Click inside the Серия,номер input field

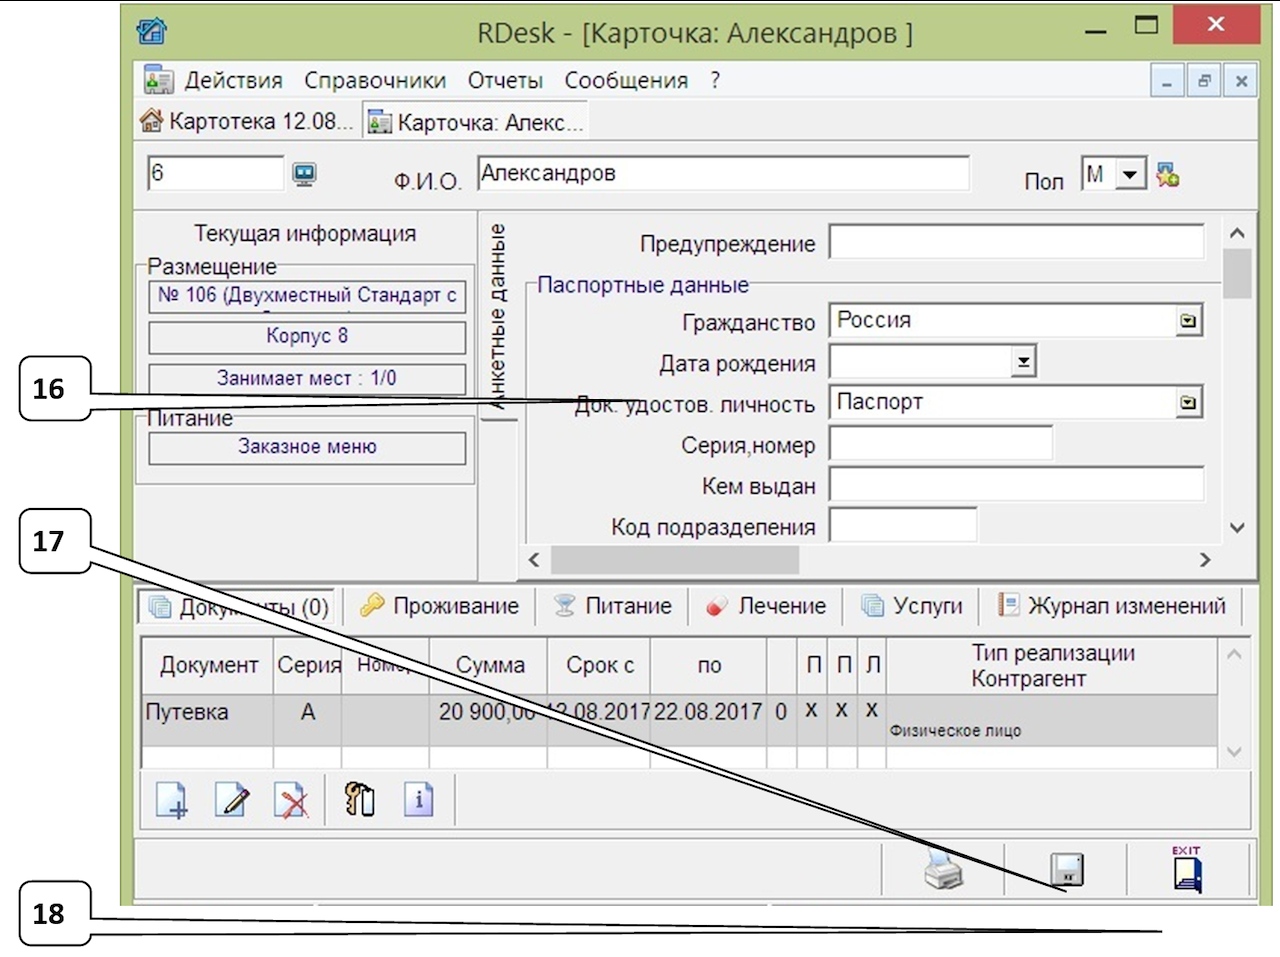point(940,442)
